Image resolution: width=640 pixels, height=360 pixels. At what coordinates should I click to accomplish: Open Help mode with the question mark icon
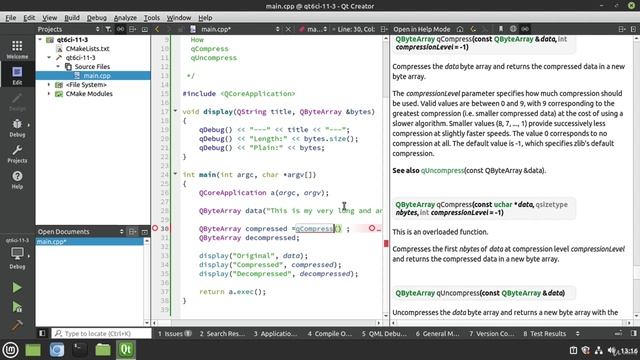(x=17, y=180)
